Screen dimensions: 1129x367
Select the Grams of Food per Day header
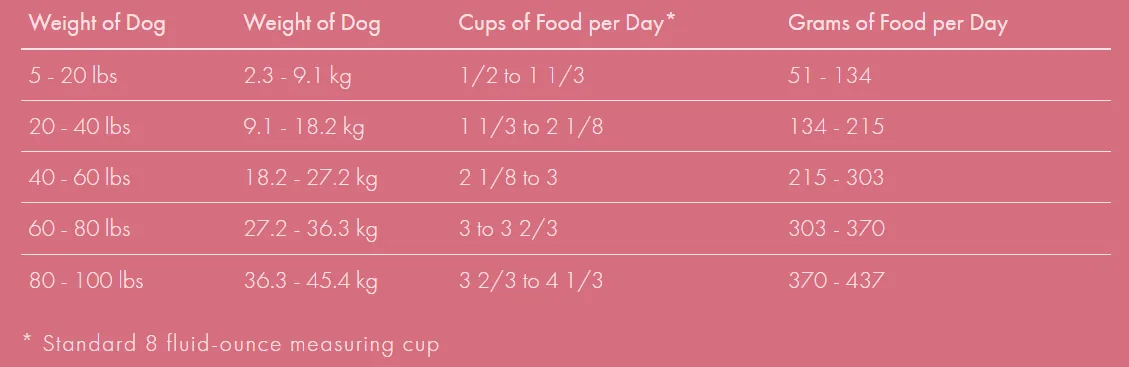coord(898,23)
